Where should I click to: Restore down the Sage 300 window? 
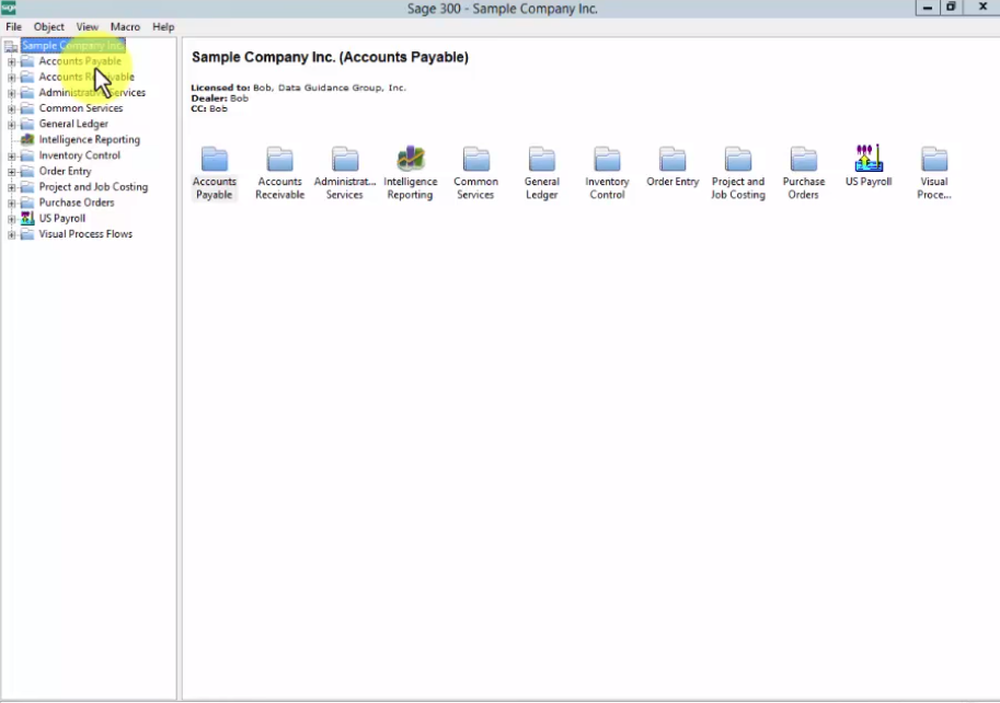(x=950, y=7)
